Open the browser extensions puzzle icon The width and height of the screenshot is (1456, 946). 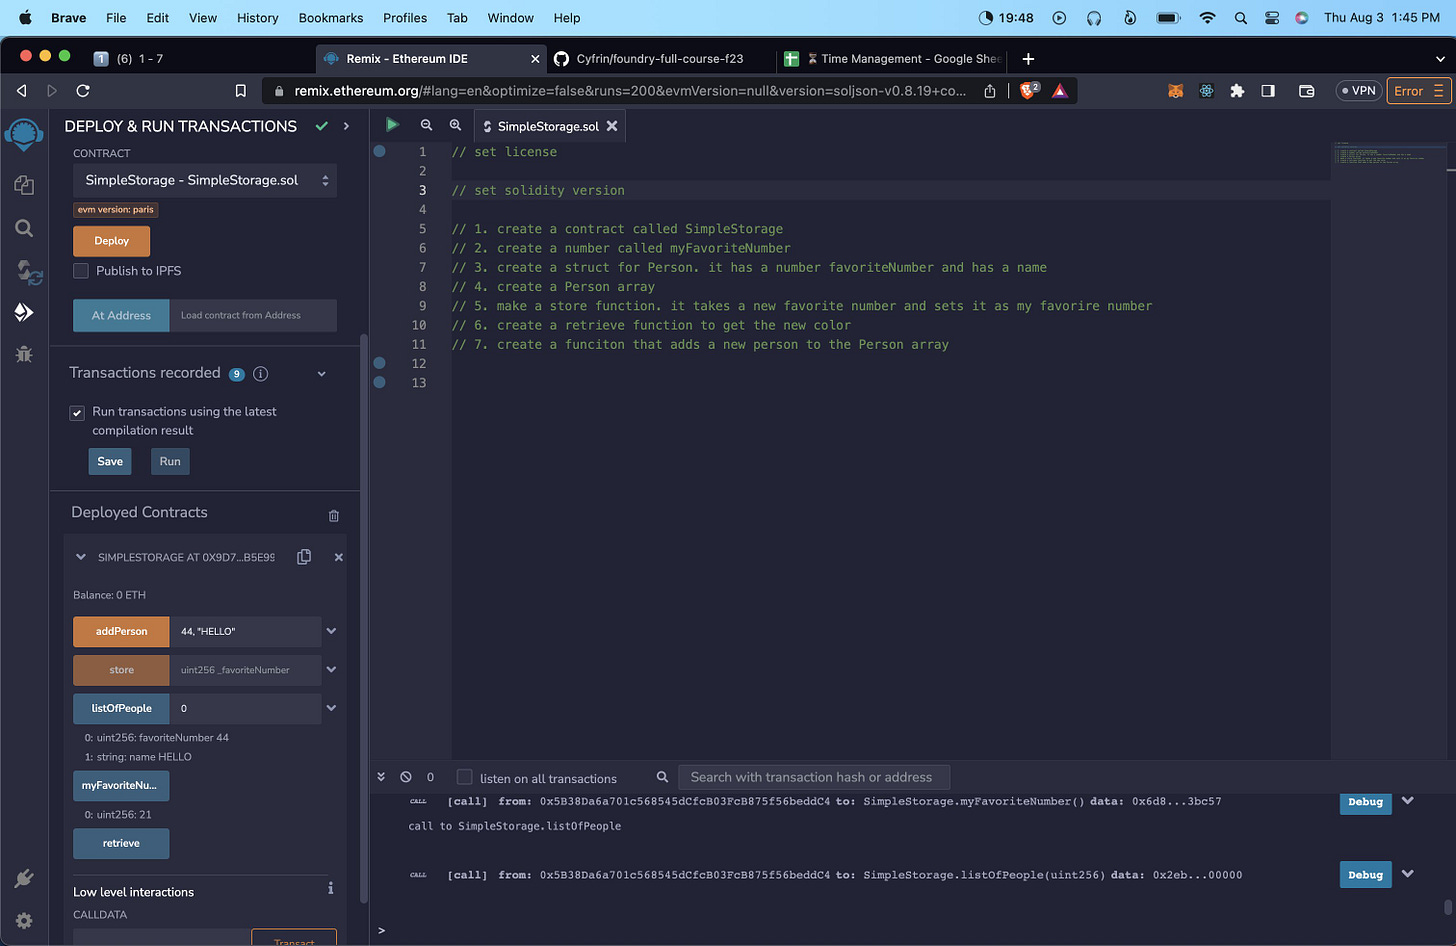click(x=1237, y=91)
